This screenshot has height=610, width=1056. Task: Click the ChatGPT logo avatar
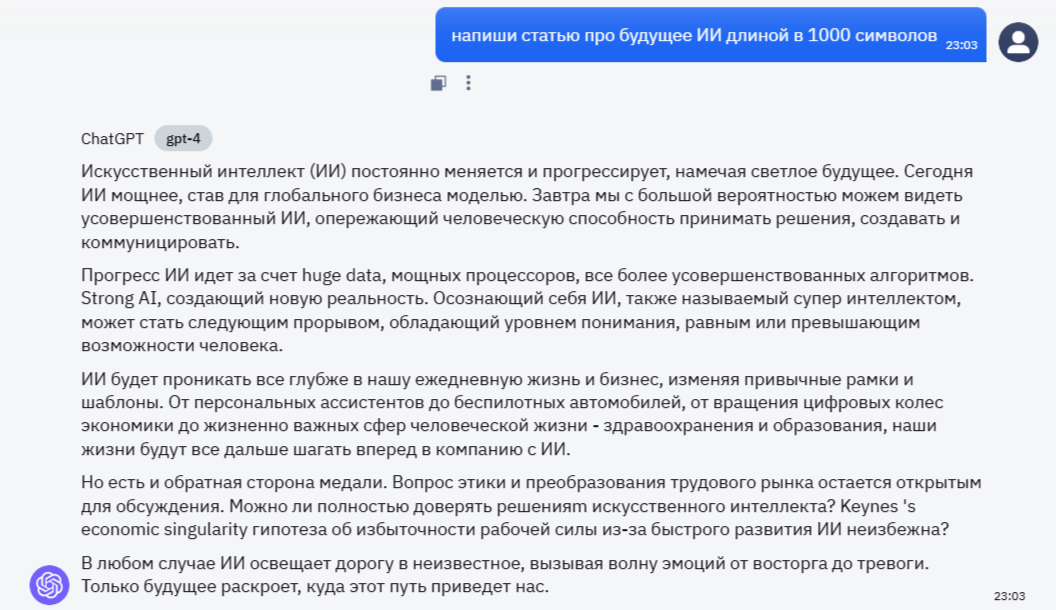(x=49, y=584)
